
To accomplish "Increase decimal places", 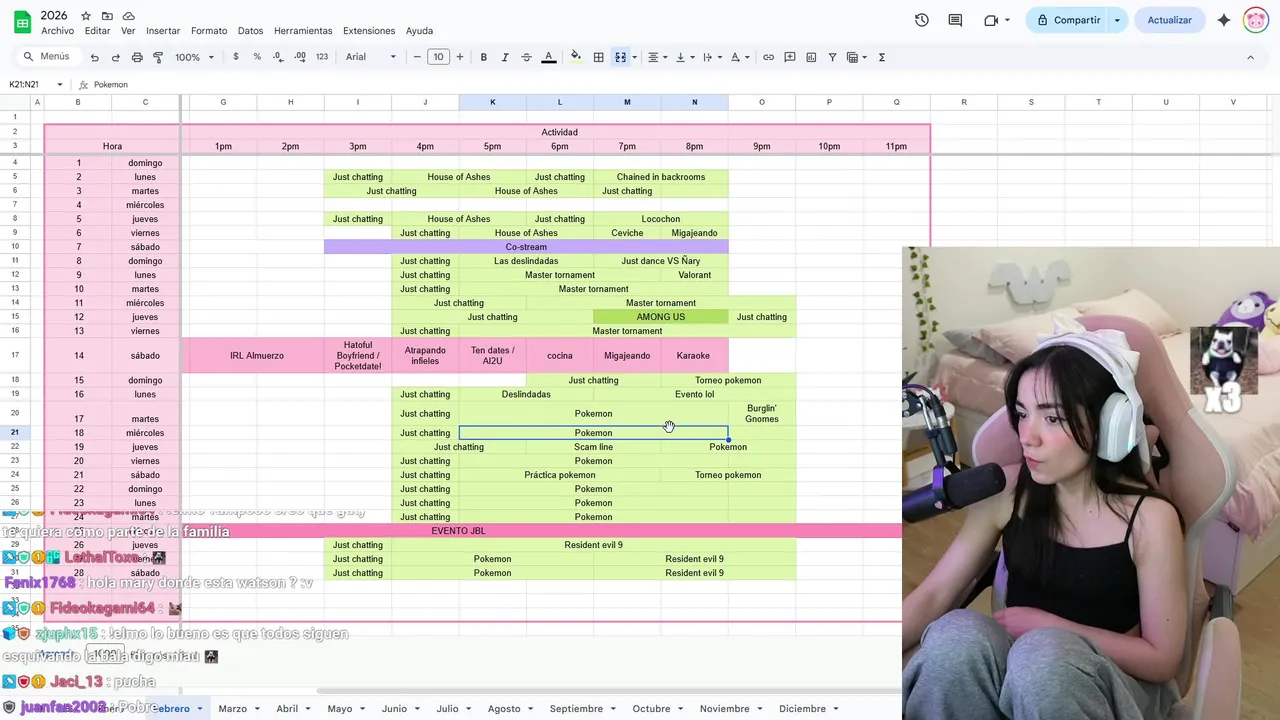I will [300, 57].
